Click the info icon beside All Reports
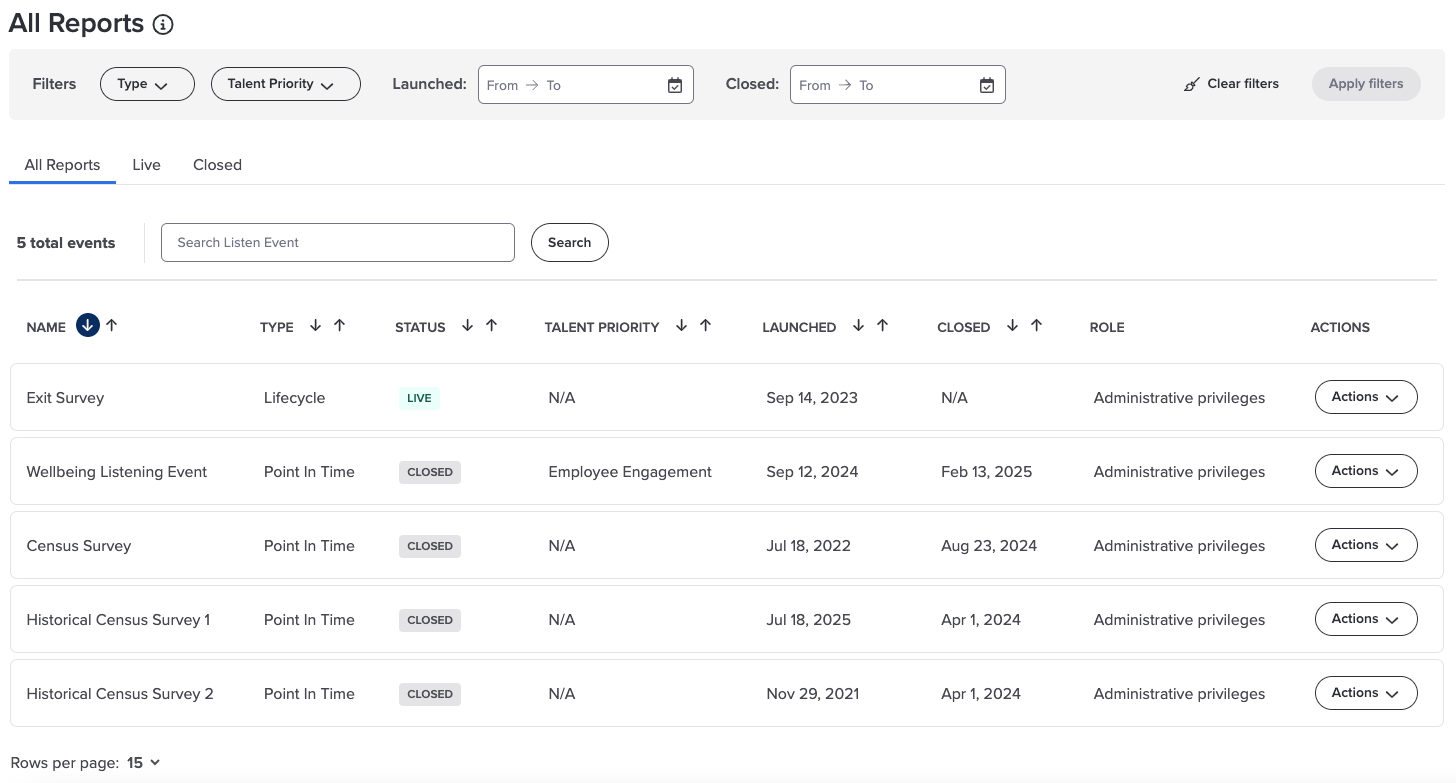 (x=163, y=25)
